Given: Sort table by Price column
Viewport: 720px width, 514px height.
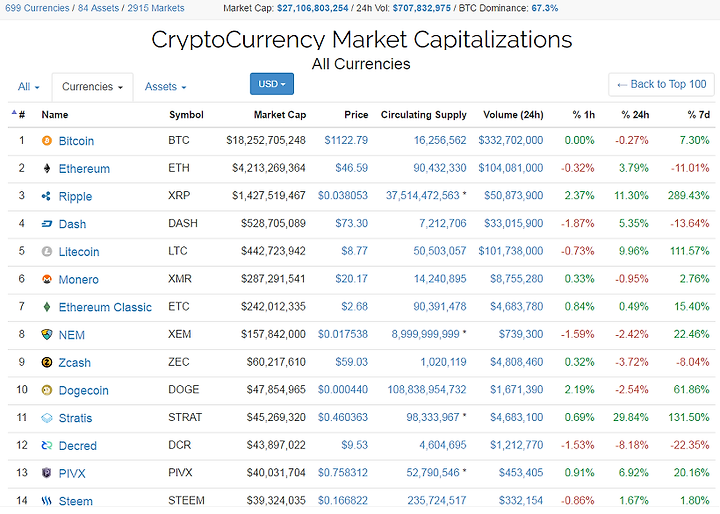Looking at the screenshot, I should click(x=356, y=114).
